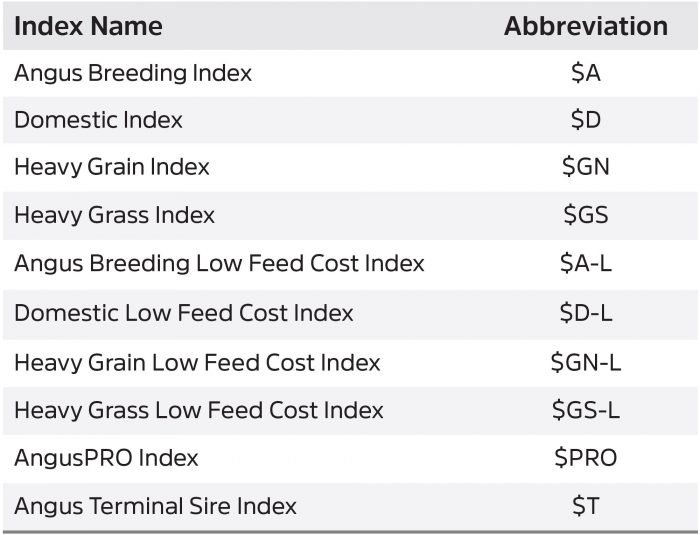
Task: Click the $A-L abbreviation cell
Action: coord(585,263)
